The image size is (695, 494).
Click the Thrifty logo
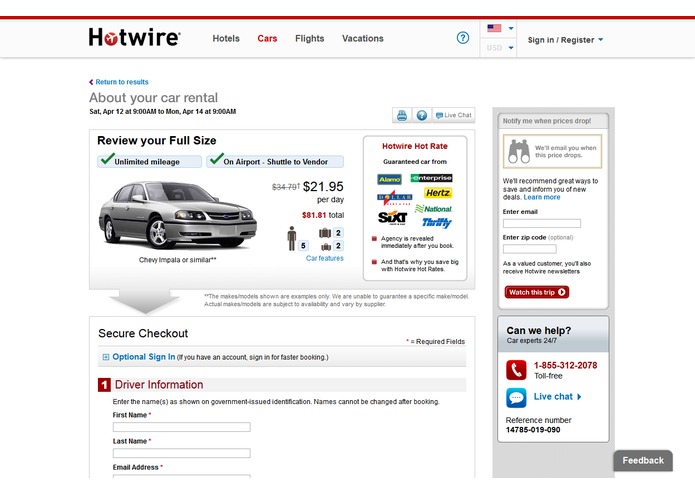(437, 222)
